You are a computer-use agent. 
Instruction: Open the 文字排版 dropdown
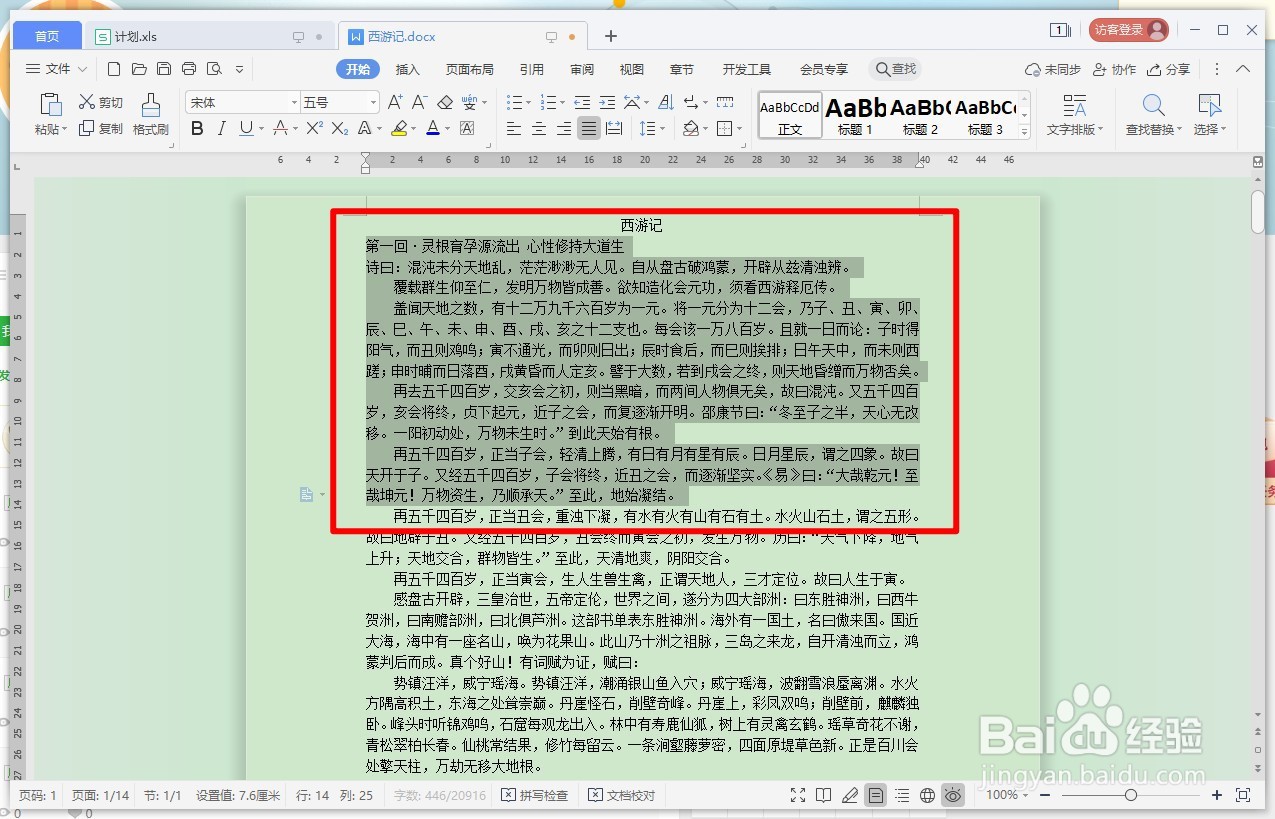pos(1075,115)
